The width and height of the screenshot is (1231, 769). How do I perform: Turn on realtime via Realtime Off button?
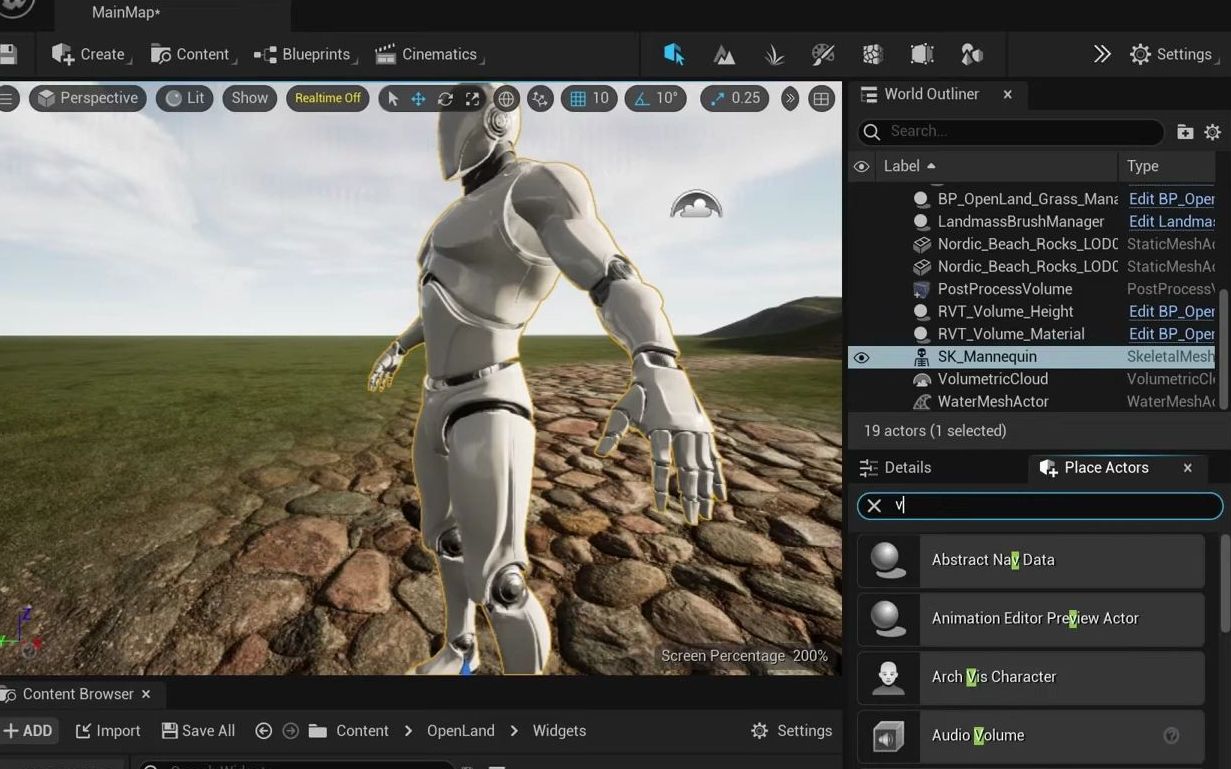click(328, 99)
